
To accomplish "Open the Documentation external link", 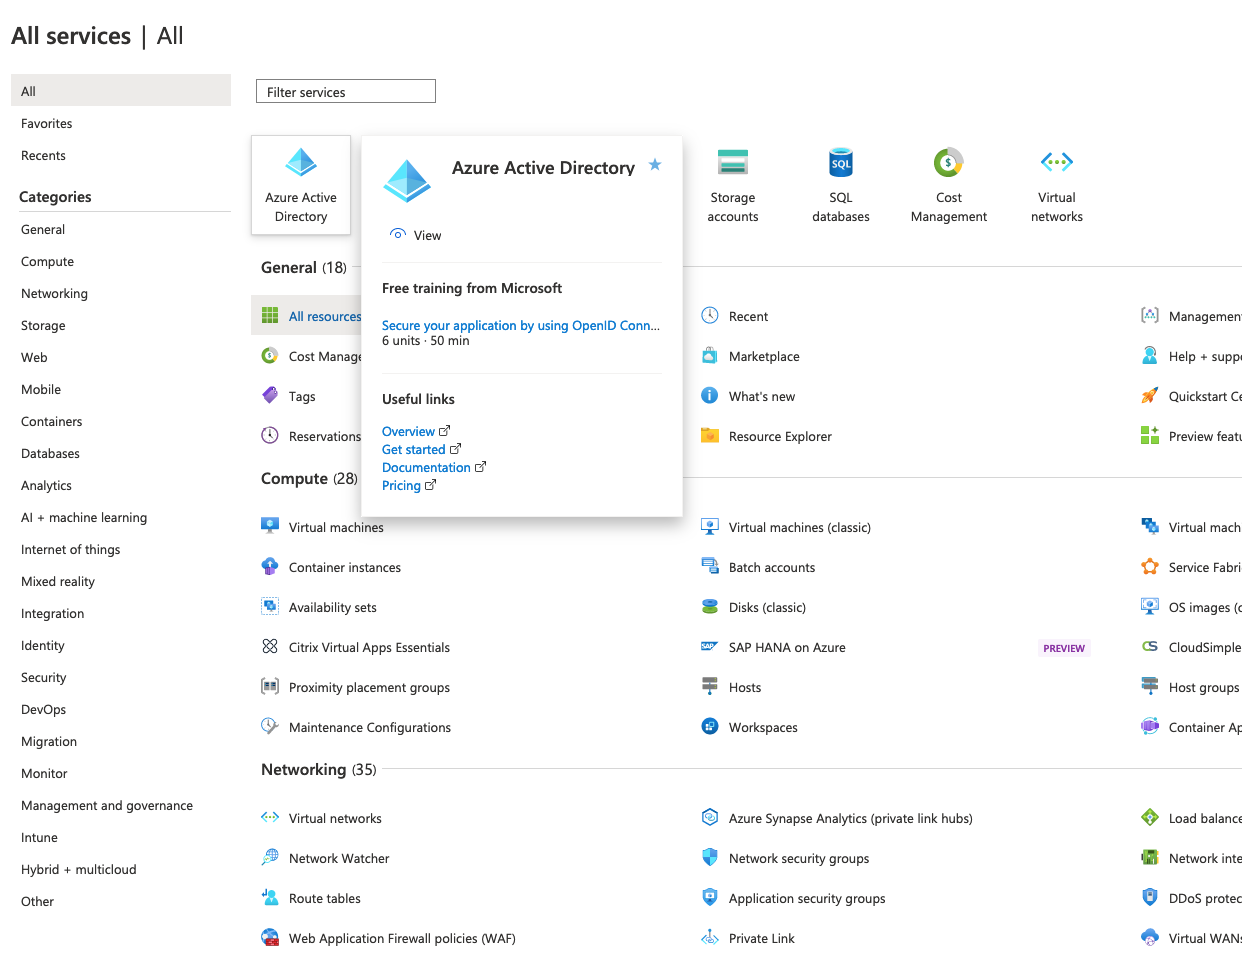I will tap(434, 467).
